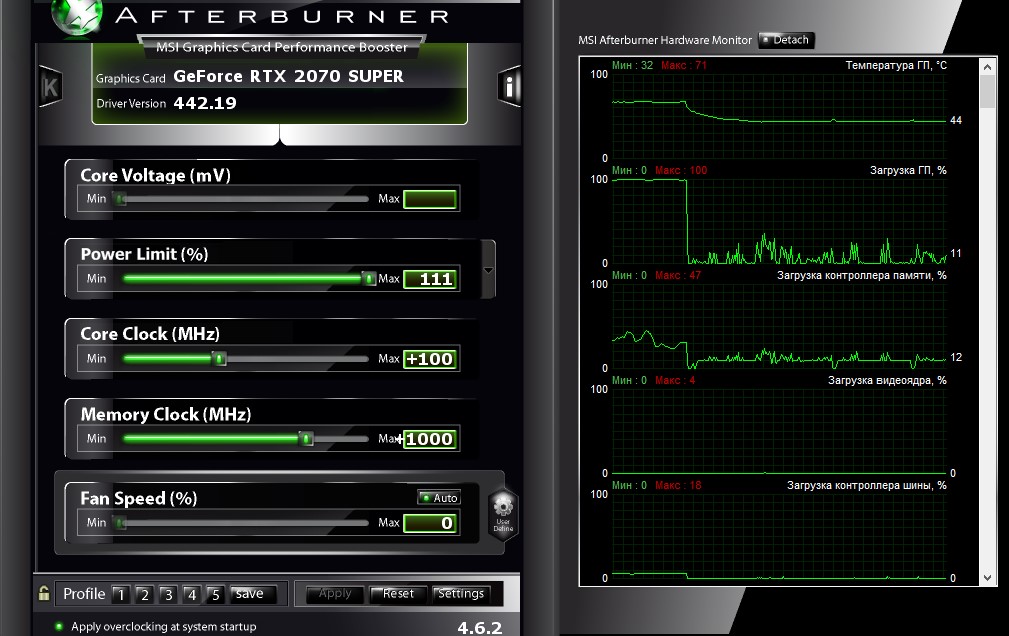This screenshot has width=1009, height=636.
Task: Select Profile 5 slot
Action: 215,594
